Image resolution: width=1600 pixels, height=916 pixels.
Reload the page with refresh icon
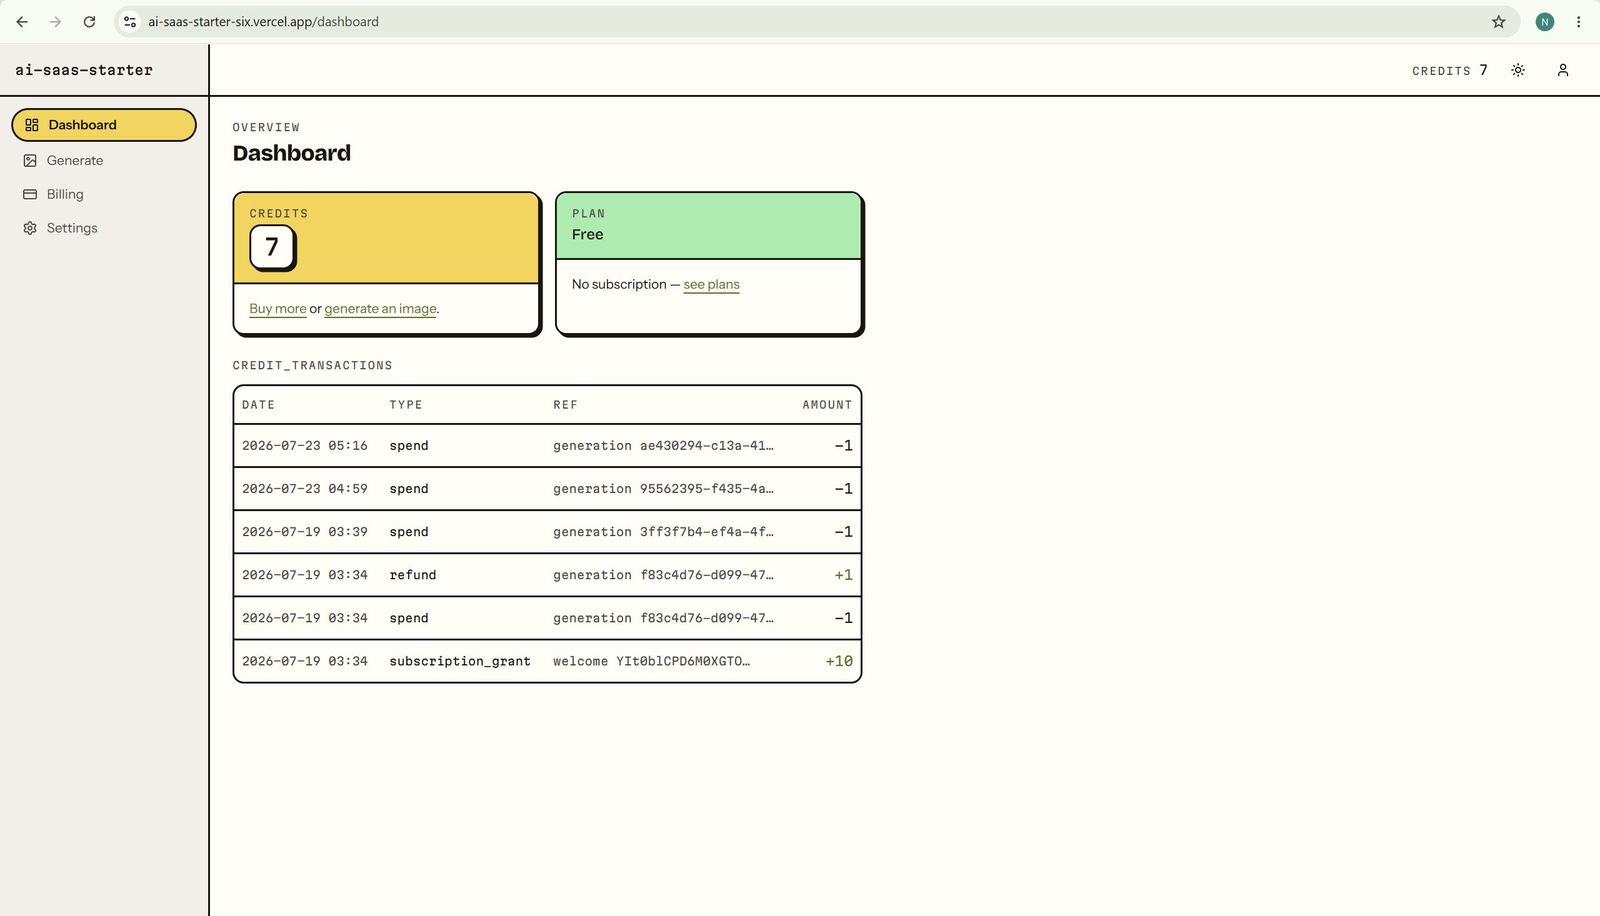tap(89, 22)
